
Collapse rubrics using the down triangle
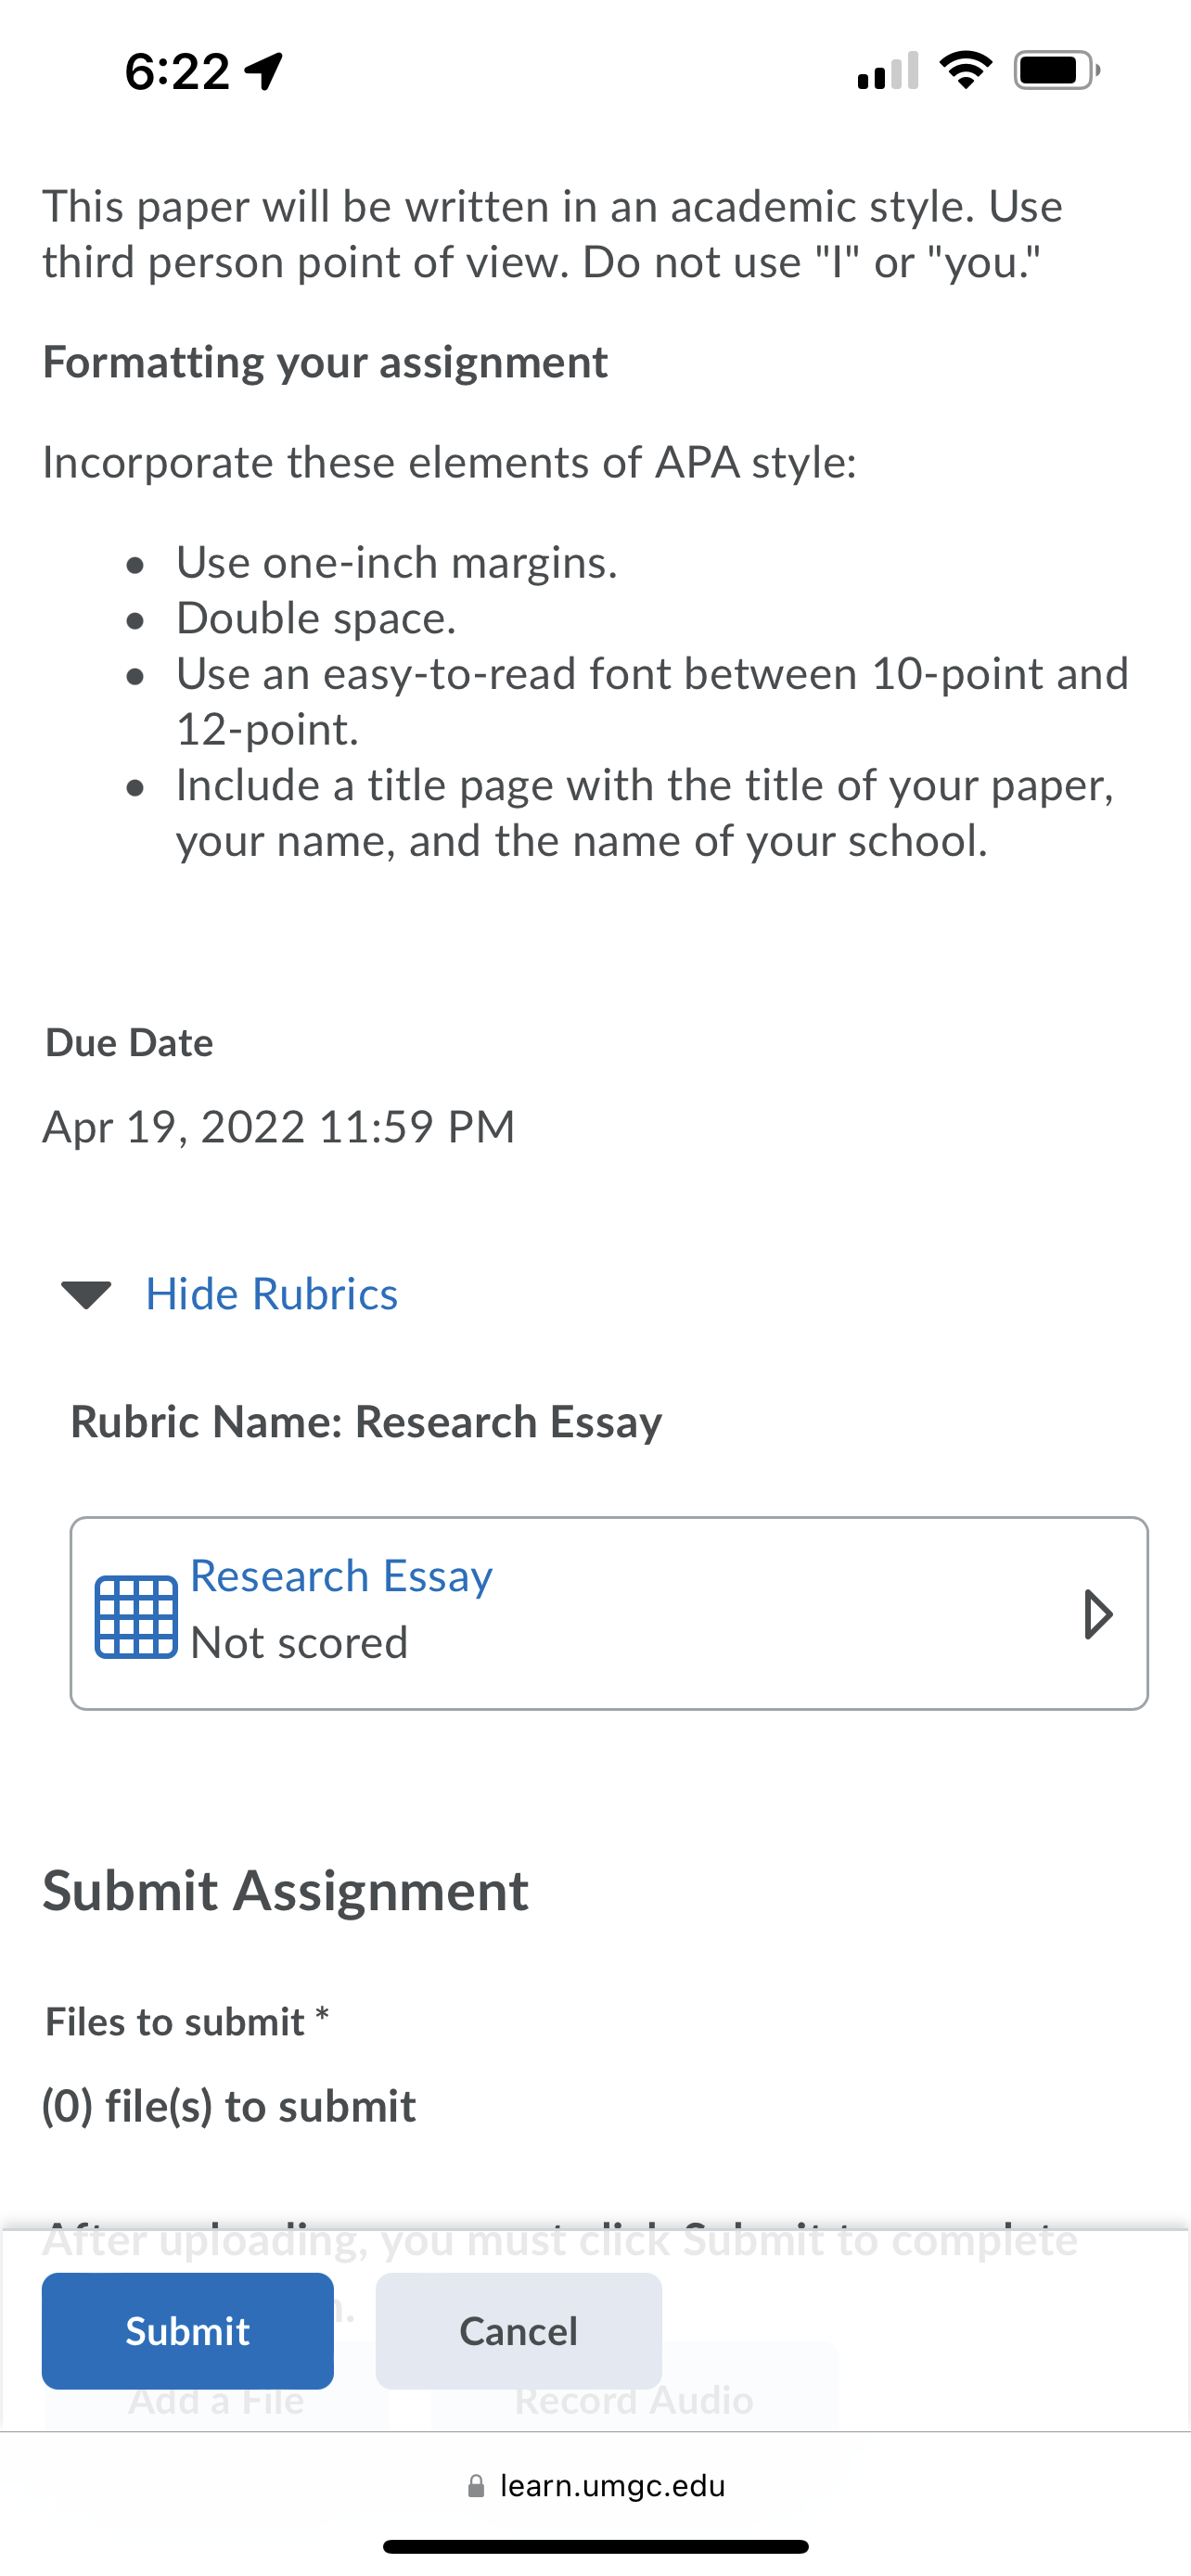pyautogui.click(x=86, y=1294)
